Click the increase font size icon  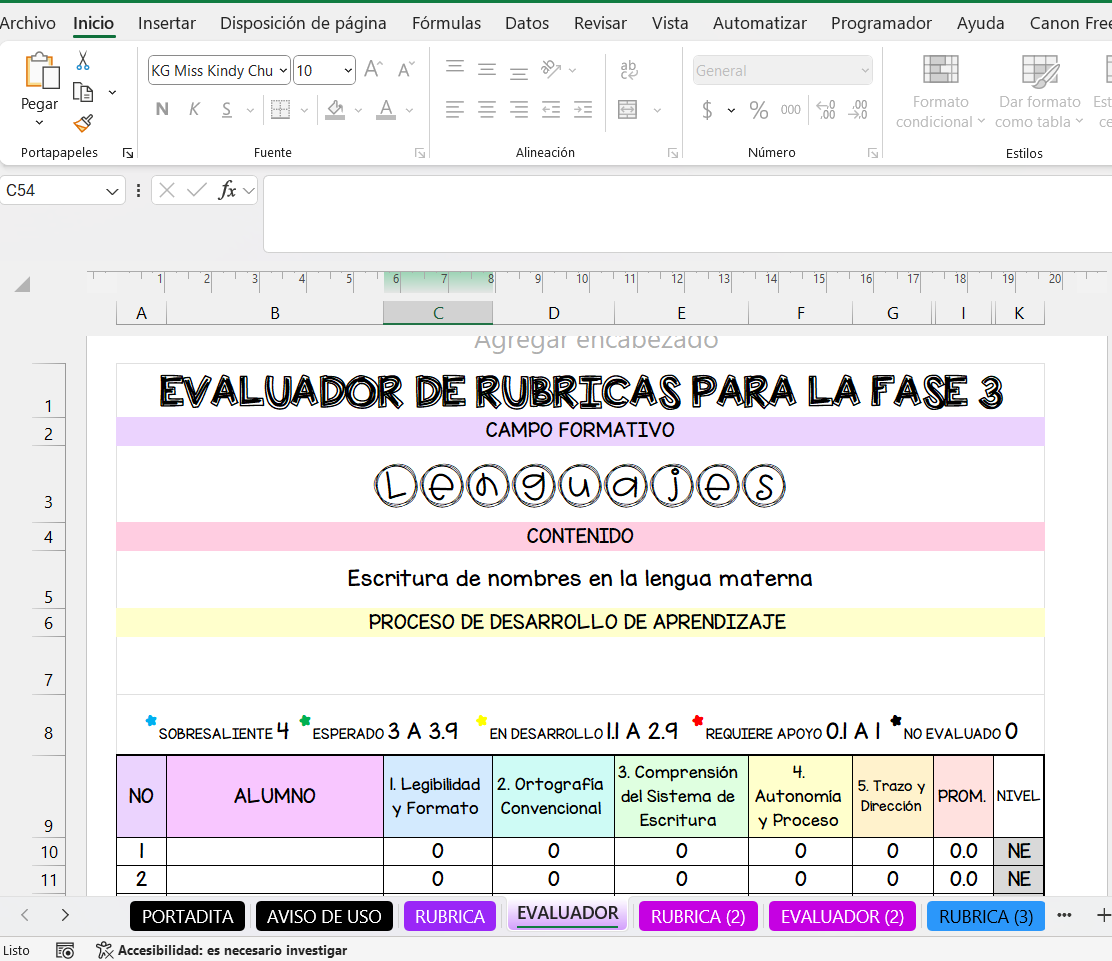[x=373, y=70]
